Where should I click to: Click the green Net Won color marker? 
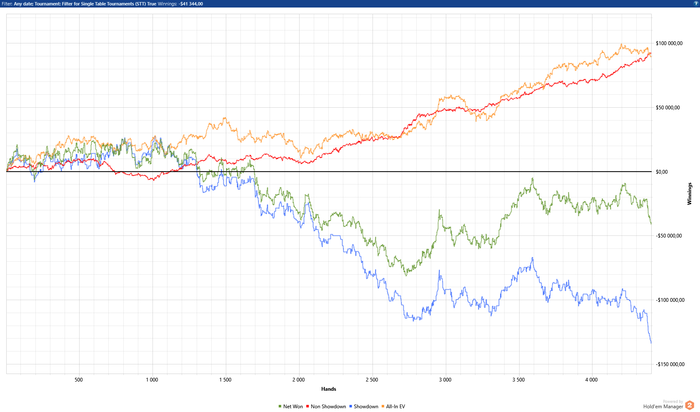[280, 407]
